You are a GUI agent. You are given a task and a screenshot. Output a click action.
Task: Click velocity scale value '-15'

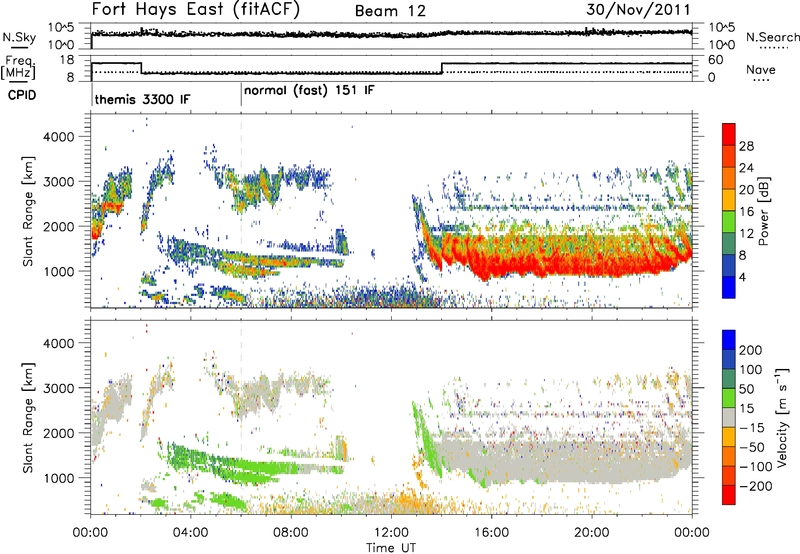pyautogui.click(x=752, y=427)
